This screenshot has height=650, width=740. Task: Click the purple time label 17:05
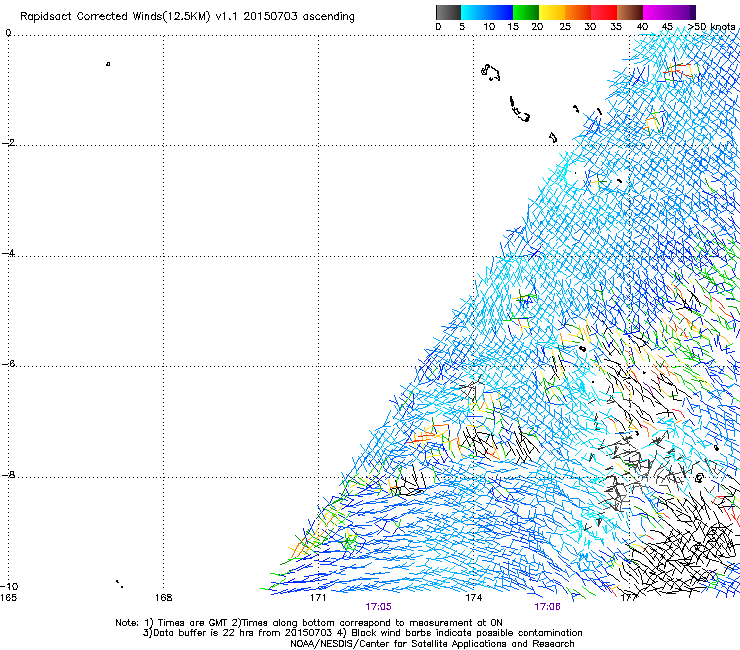coord(378,607)
